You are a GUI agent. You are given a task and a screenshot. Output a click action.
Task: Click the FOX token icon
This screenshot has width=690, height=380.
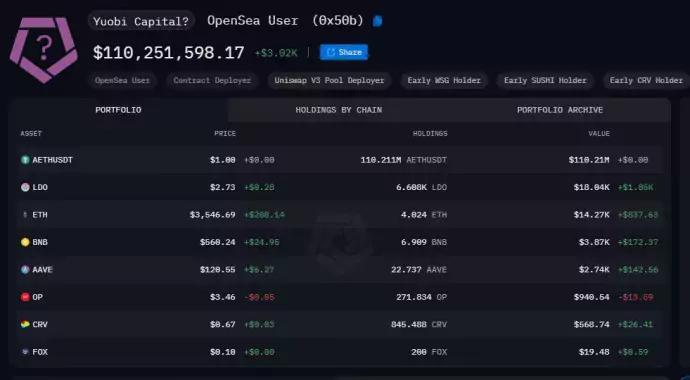tap(25, 352)
